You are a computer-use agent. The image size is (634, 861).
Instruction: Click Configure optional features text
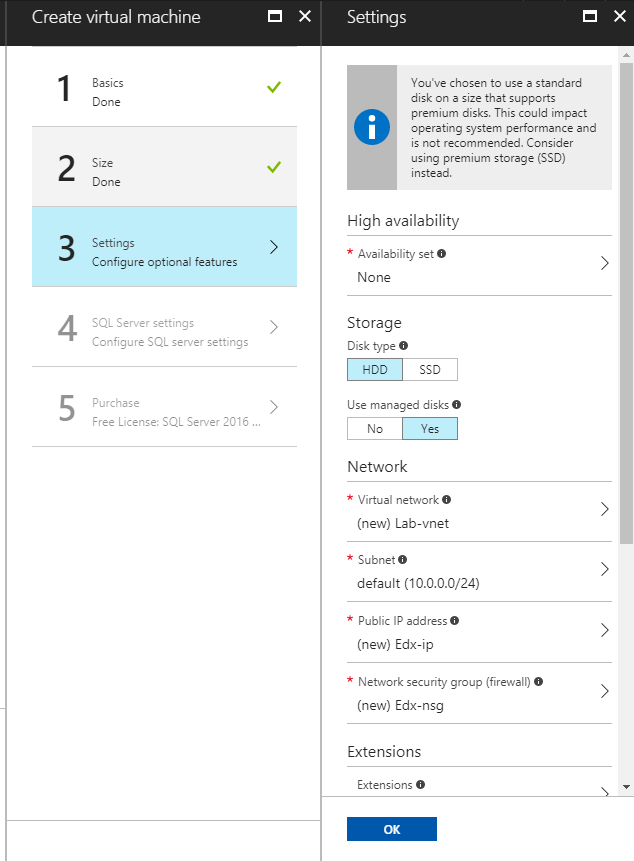point(165,262)
